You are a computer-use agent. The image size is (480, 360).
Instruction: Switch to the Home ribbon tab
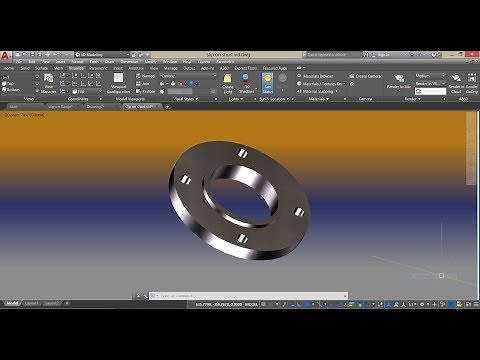click(x=9, y=68)
